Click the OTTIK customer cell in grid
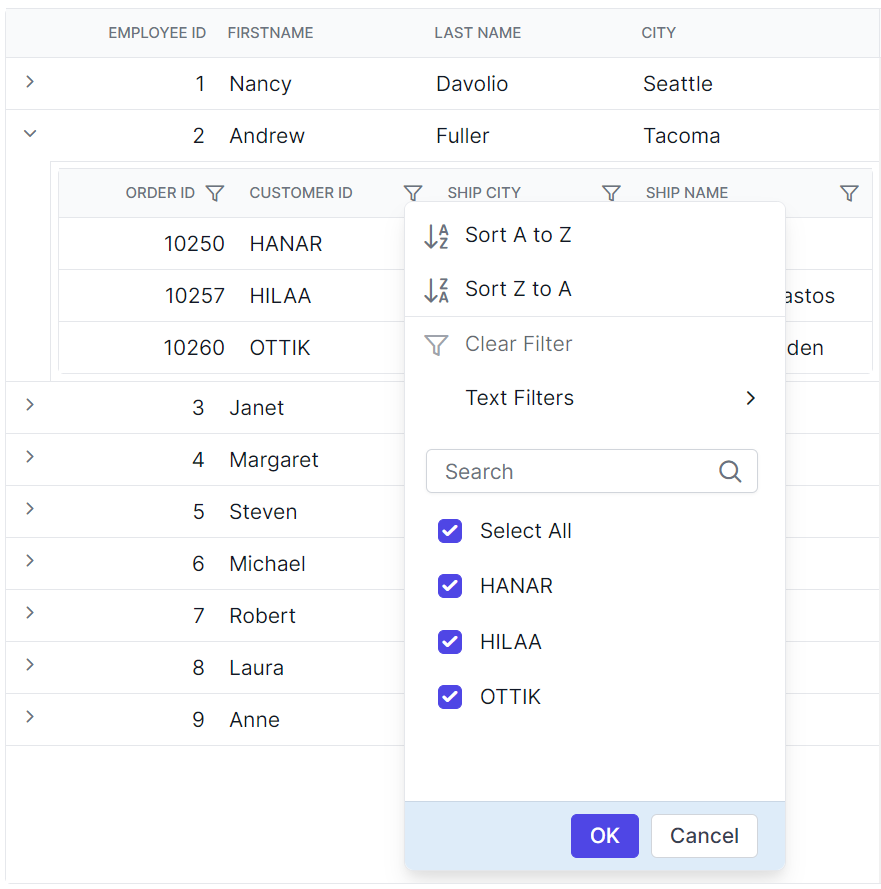This screenshot has height=889, width=881. 280,348
